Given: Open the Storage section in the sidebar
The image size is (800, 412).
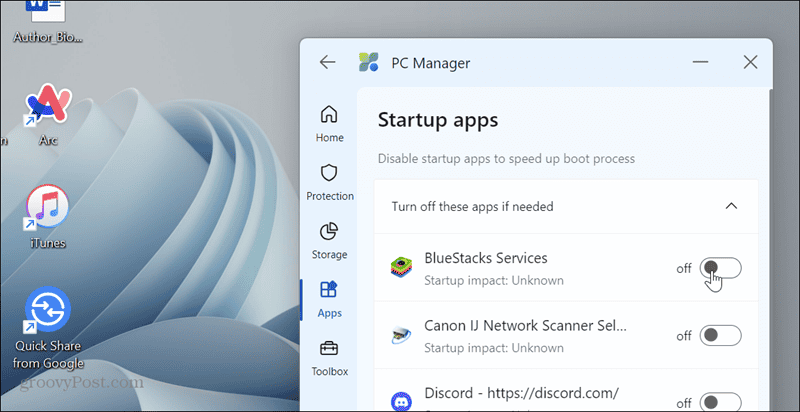Looking at the screenshot, I should 330,241.
